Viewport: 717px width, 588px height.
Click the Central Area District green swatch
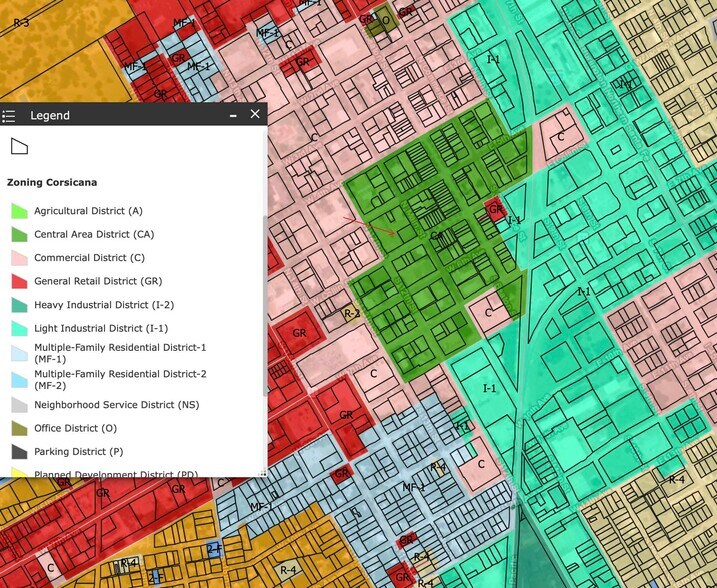tap(19, 235)
